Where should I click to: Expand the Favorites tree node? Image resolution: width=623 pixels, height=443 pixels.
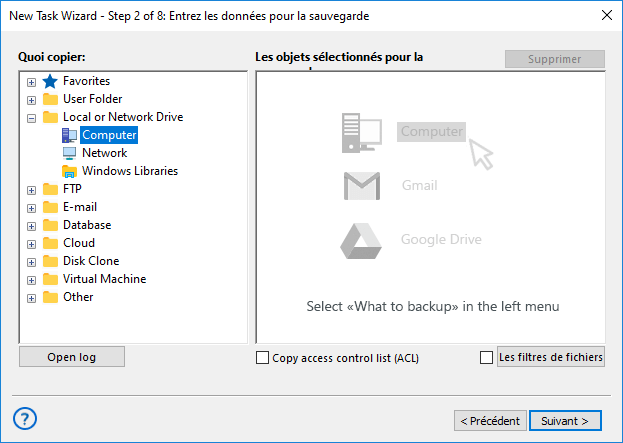31,81
